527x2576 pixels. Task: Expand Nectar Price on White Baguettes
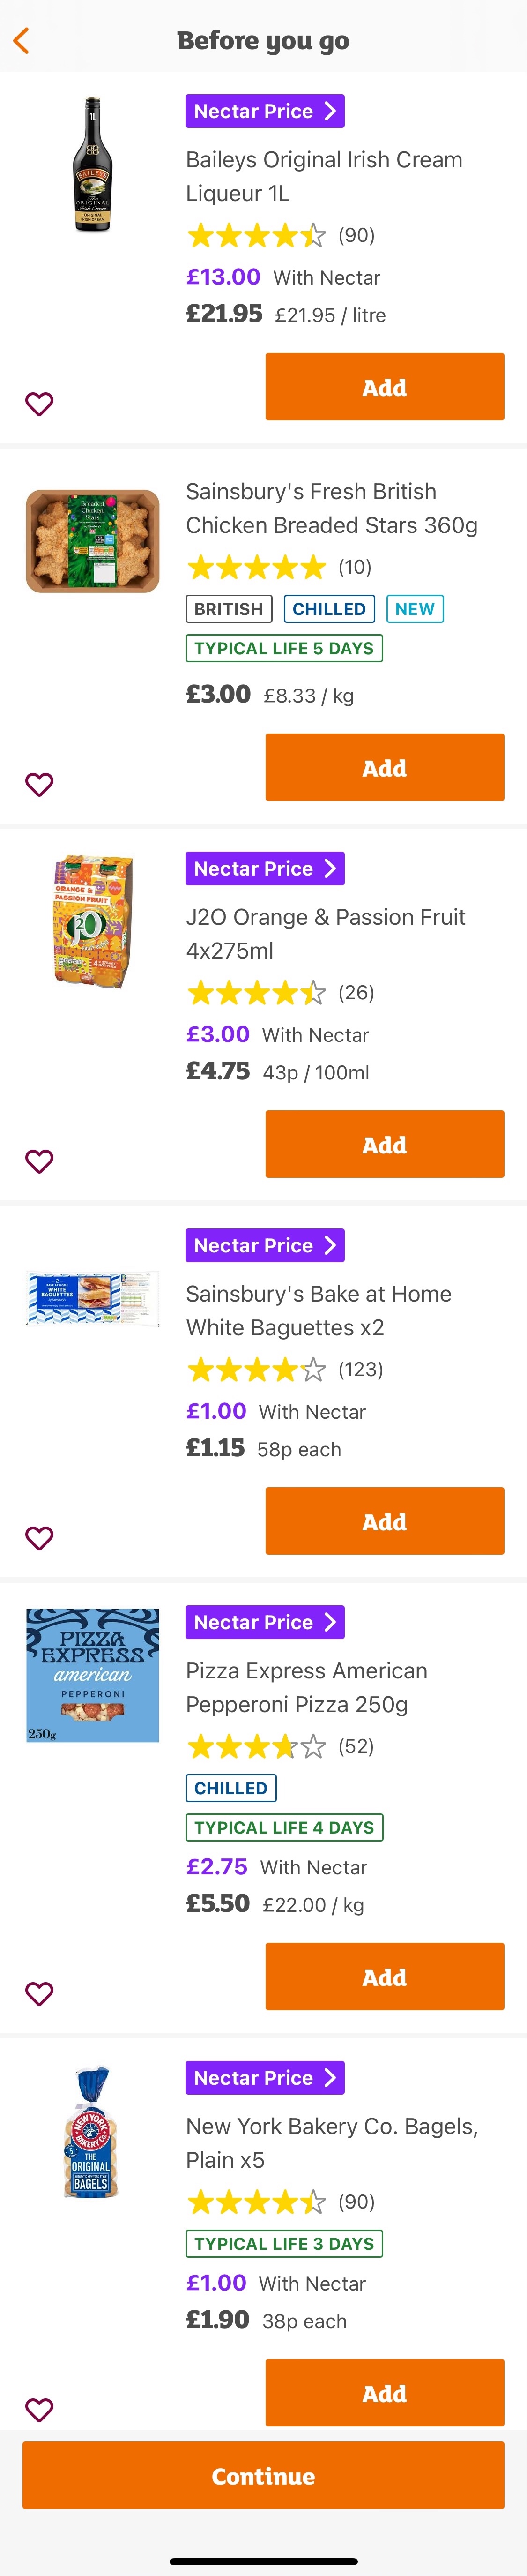(x=265, y=1246)
